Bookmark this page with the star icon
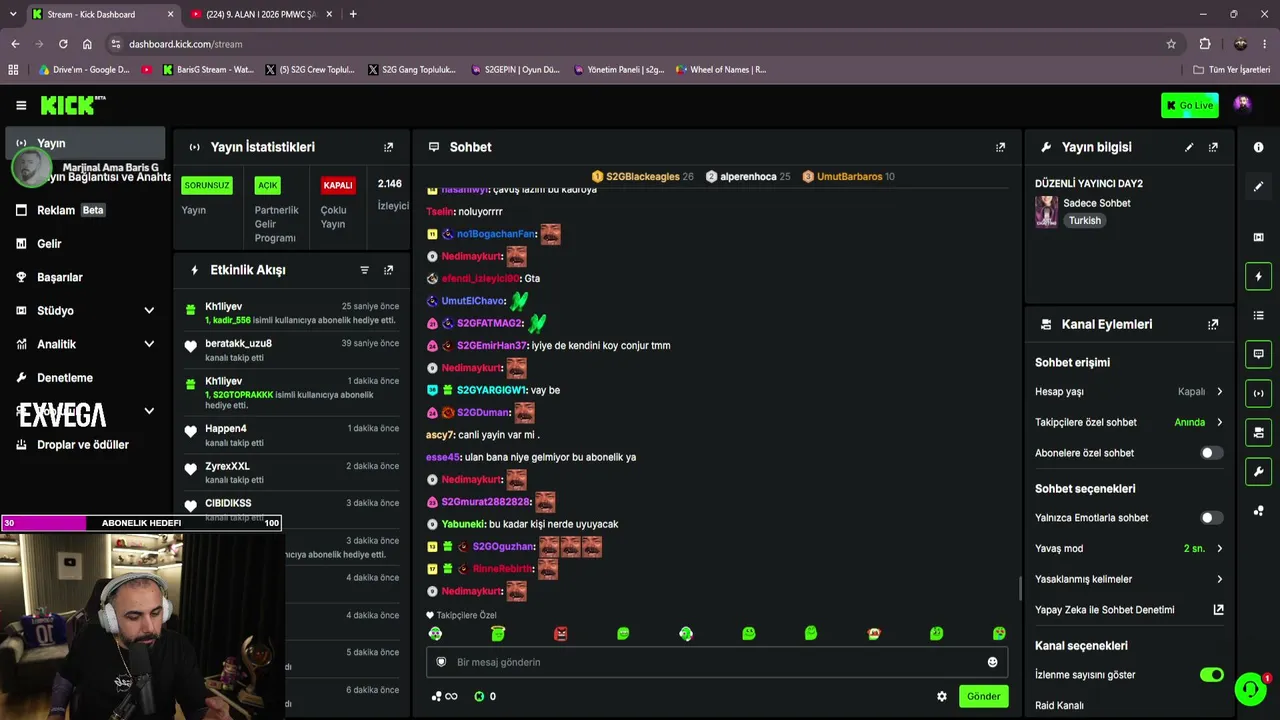This screenshot has width=1280, height=720. [x=1171, y=44]
